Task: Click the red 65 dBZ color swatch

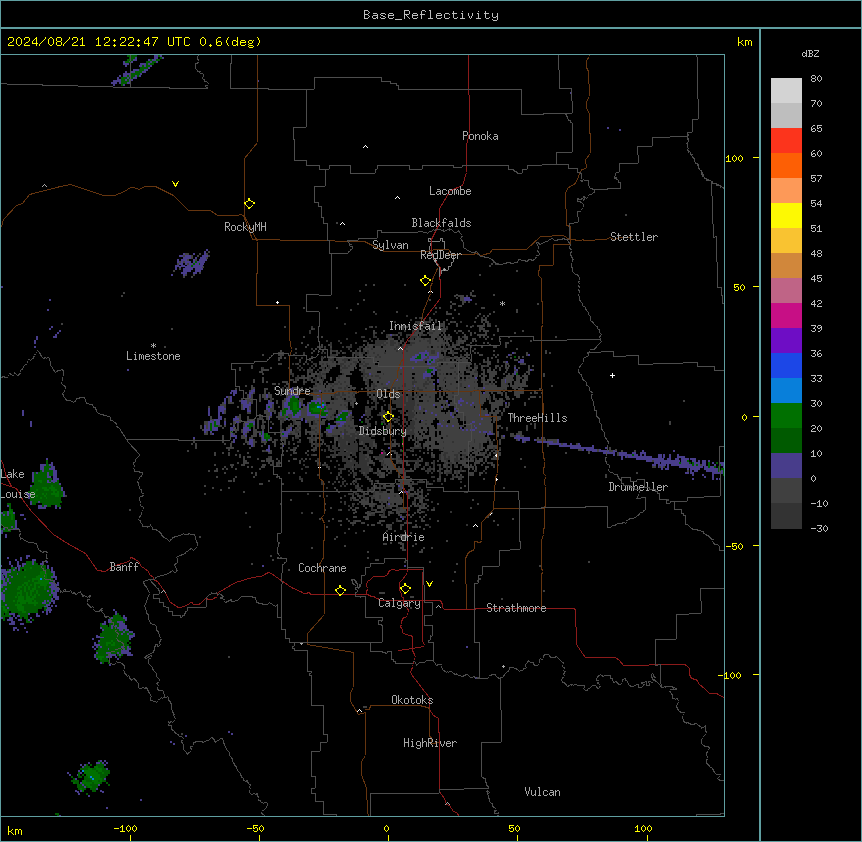Action: 786,140
